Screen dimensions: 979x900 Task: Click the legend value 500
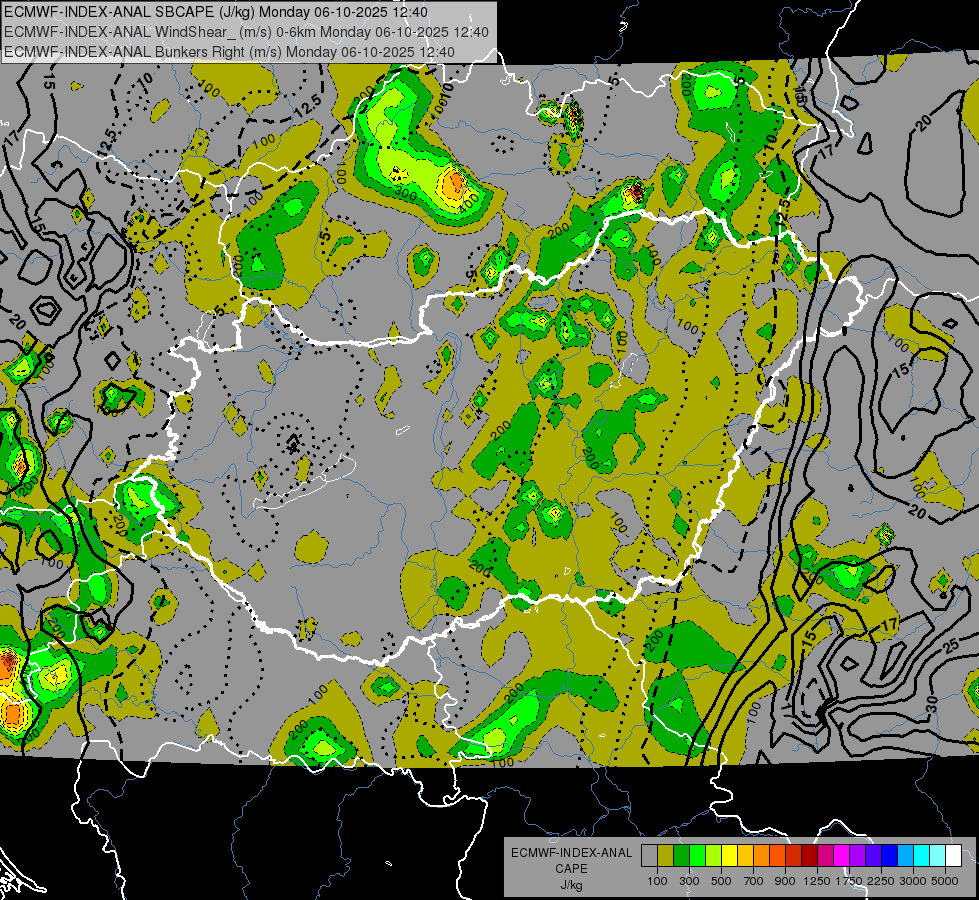[x=721, y=881]
